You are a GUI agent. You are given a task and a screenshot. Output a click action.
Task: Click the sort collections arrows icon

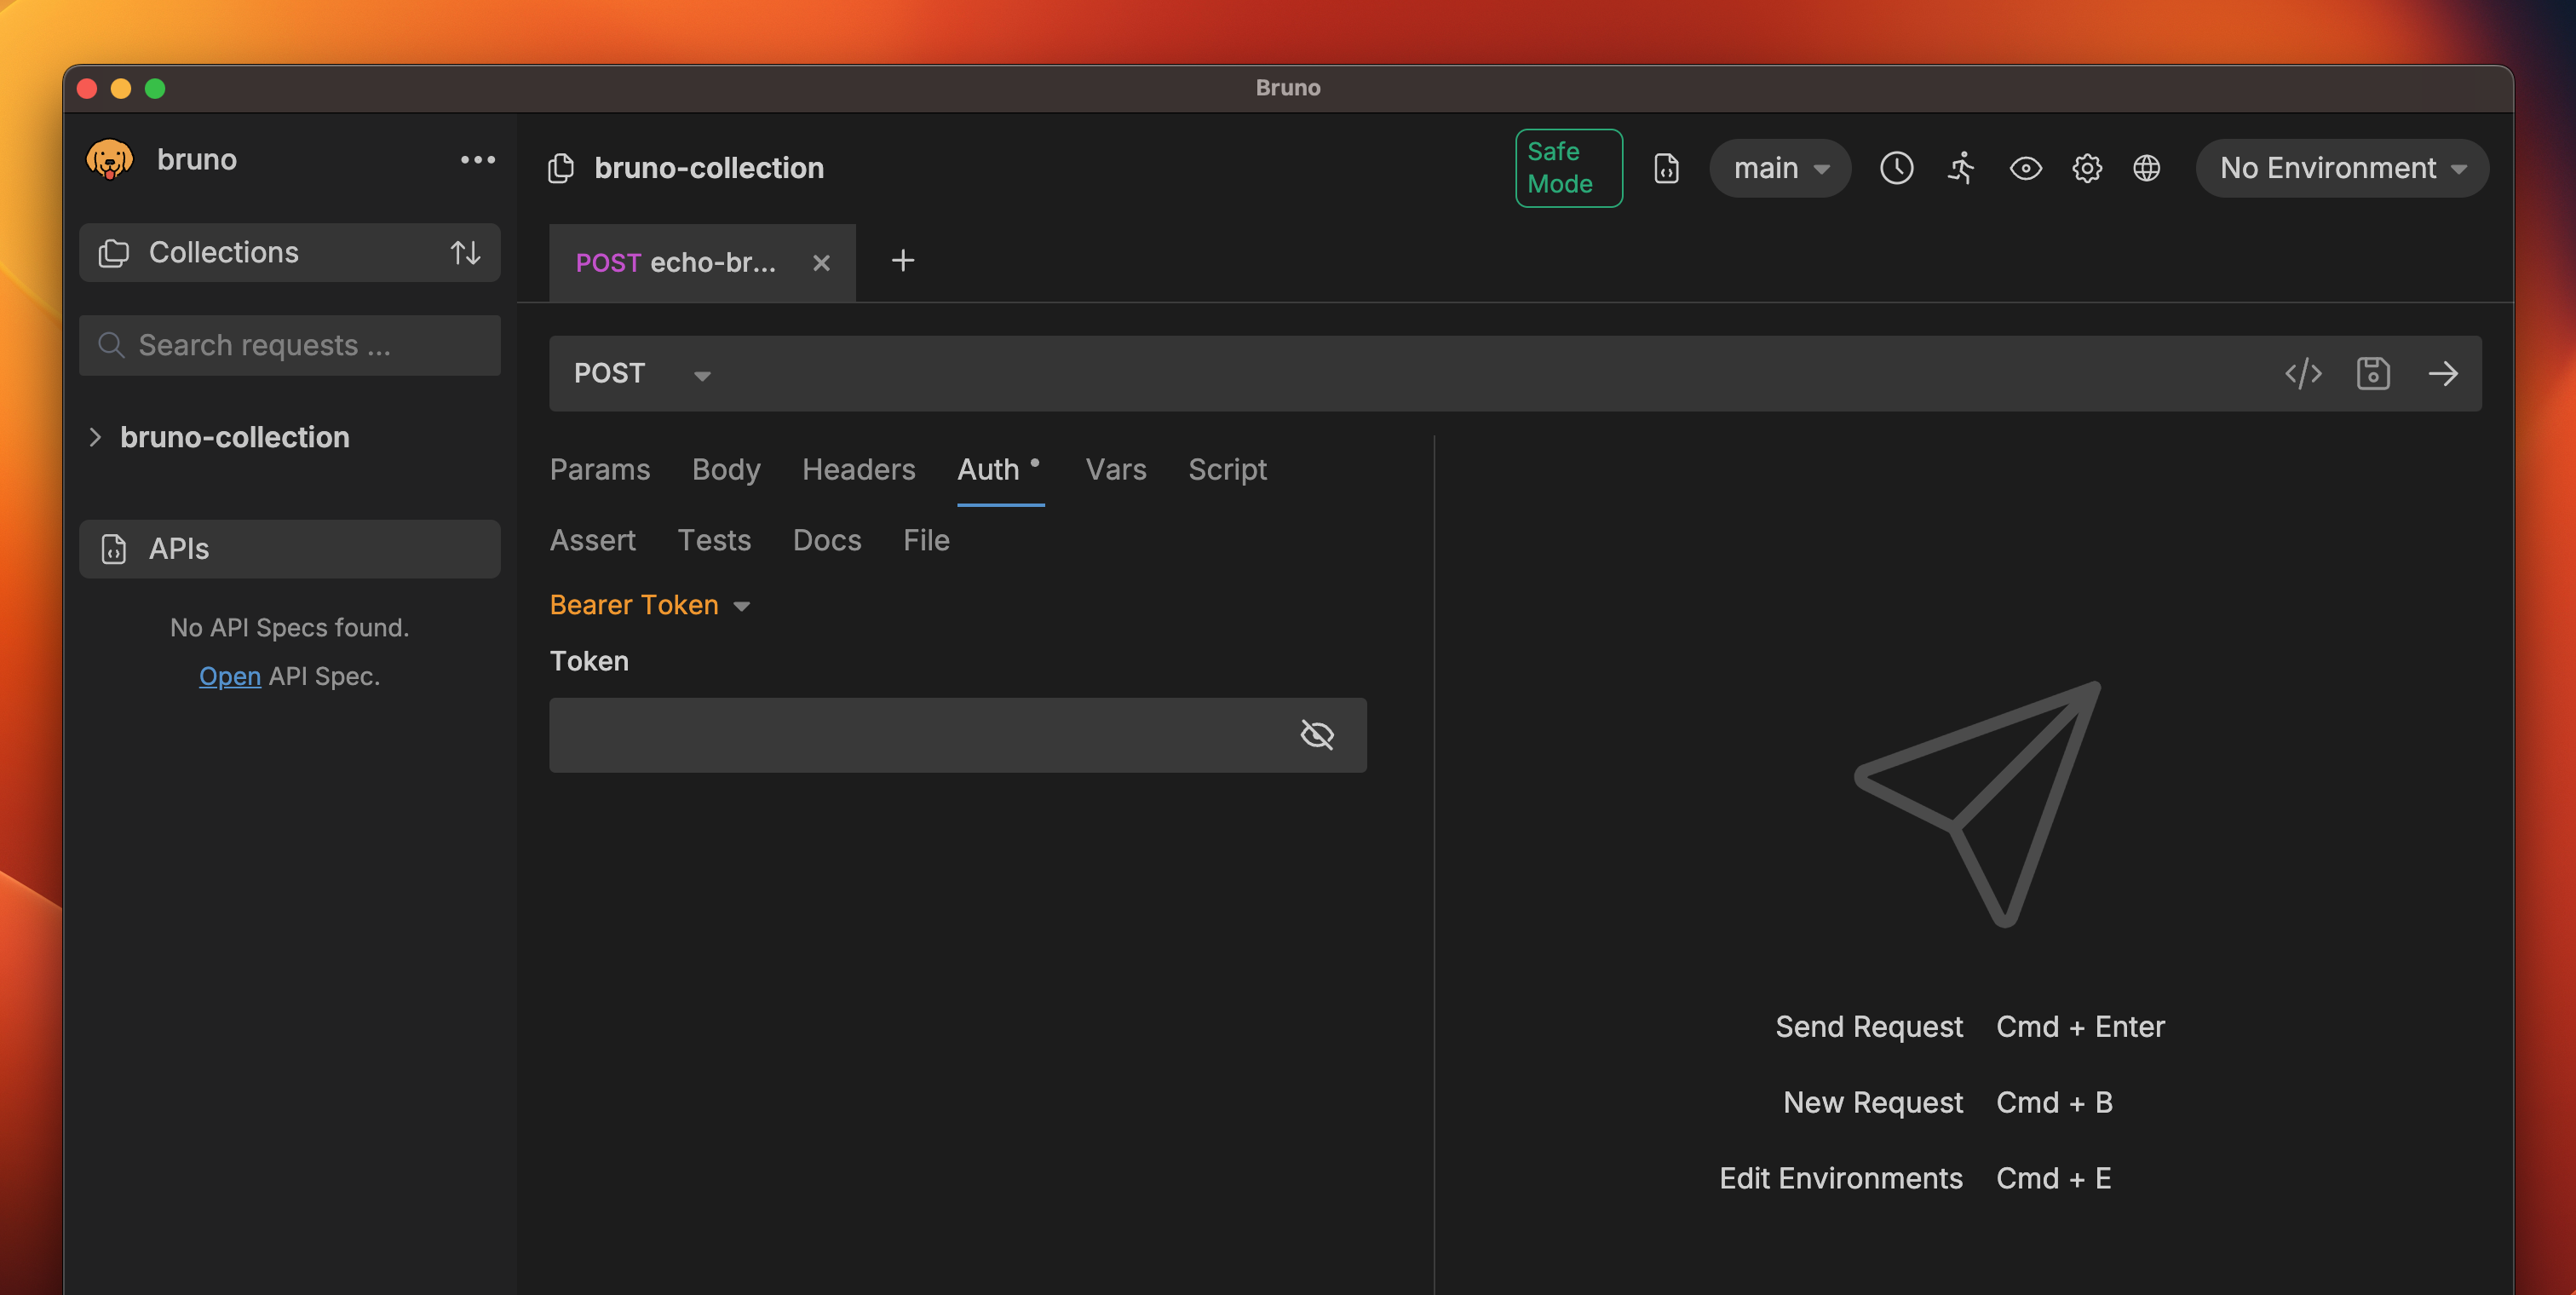[465, 252]
